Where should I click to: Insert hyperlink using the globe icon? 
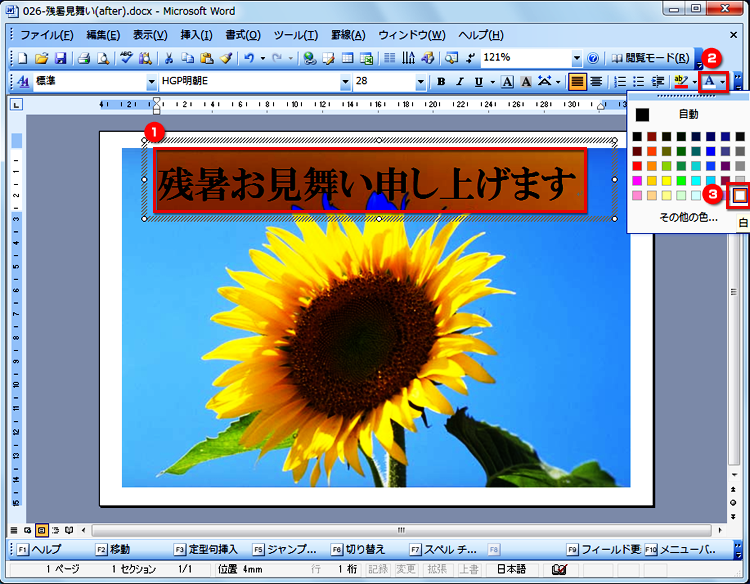pos(309,58)
